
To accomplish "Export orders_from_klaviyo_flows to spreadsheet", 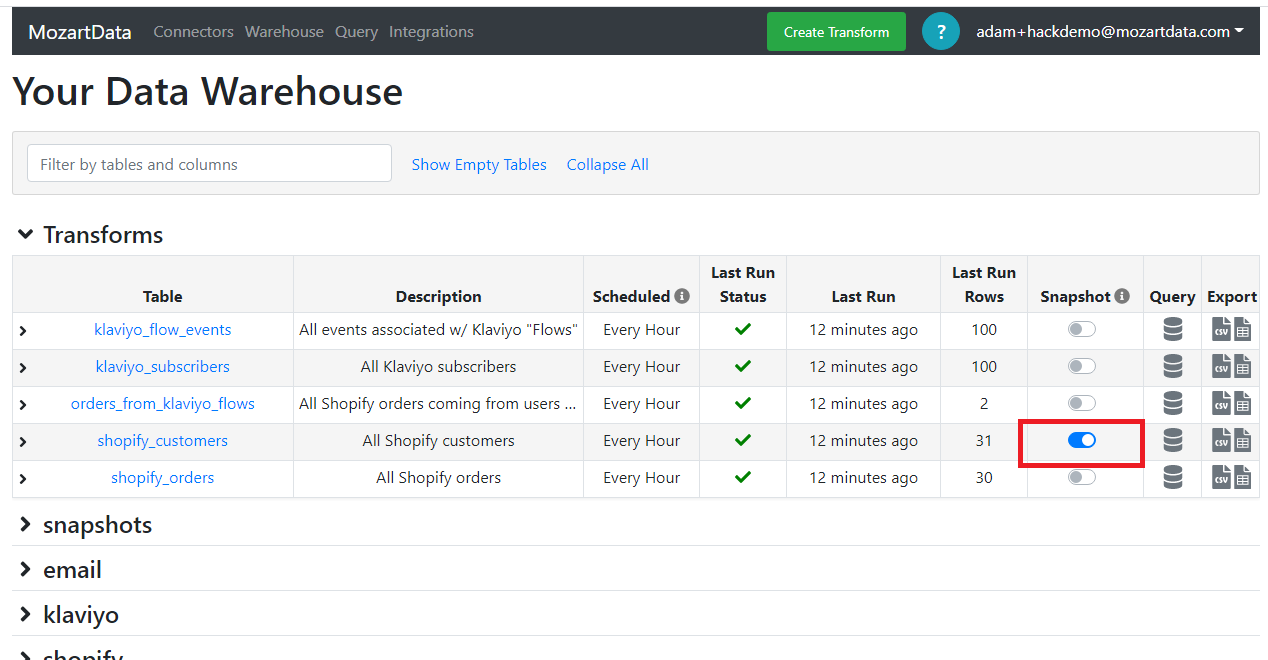I will tap(1242, 403).
